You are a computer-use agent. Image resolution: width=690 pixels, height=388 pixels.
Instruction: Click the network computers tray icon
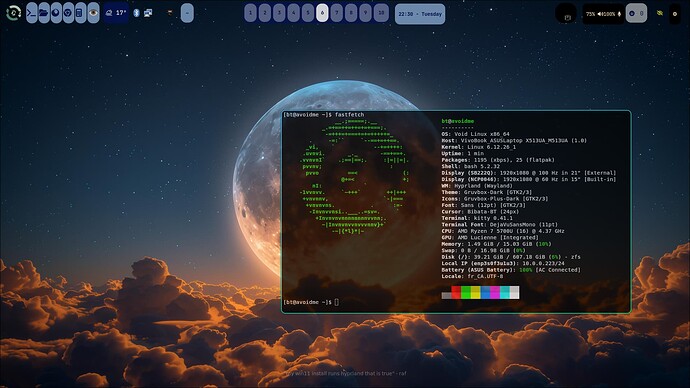148,13
